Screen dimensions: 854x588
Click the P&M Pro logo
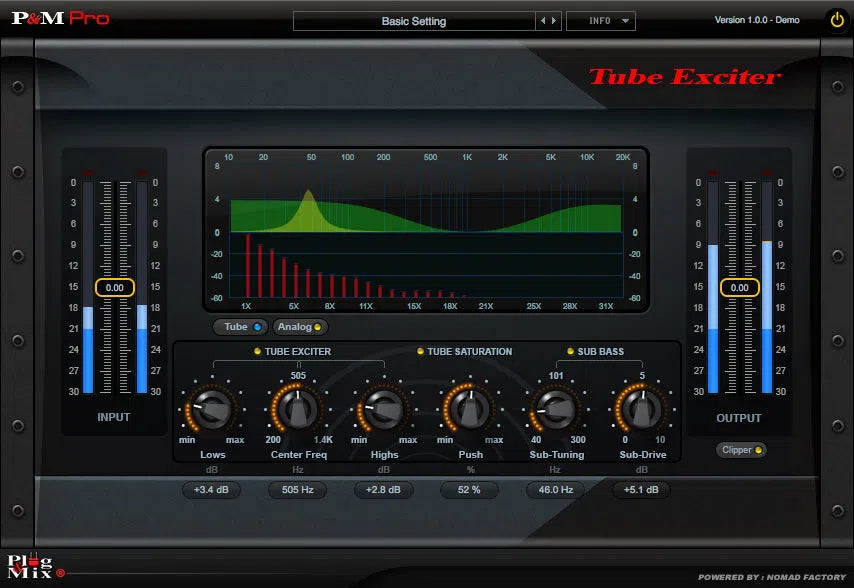(60, 16)
